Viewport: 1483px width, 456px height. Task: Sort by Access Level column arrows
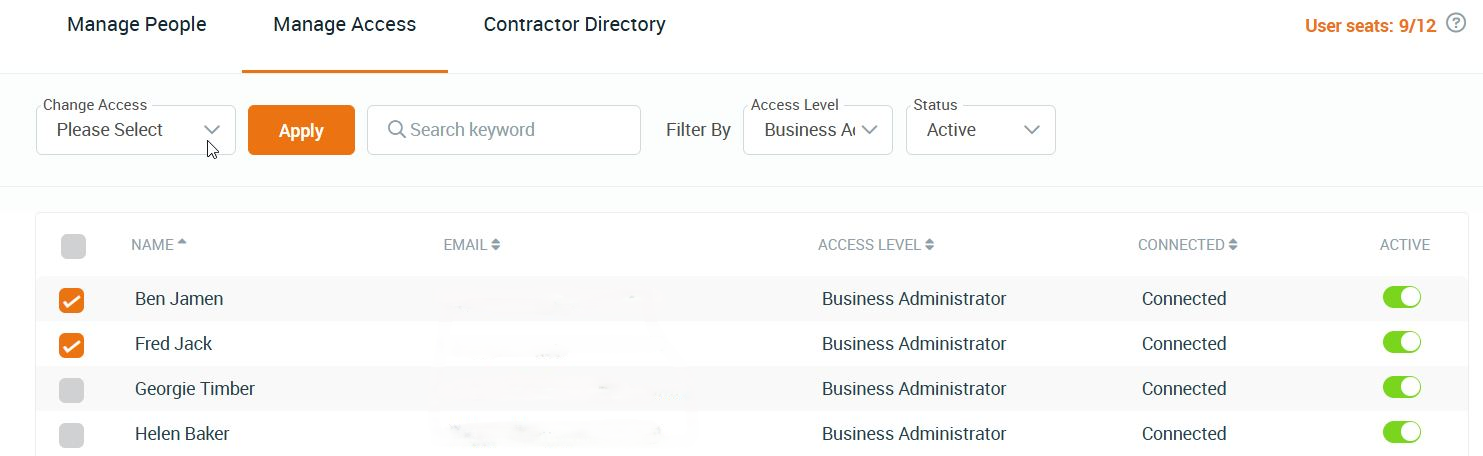(930, 245)
